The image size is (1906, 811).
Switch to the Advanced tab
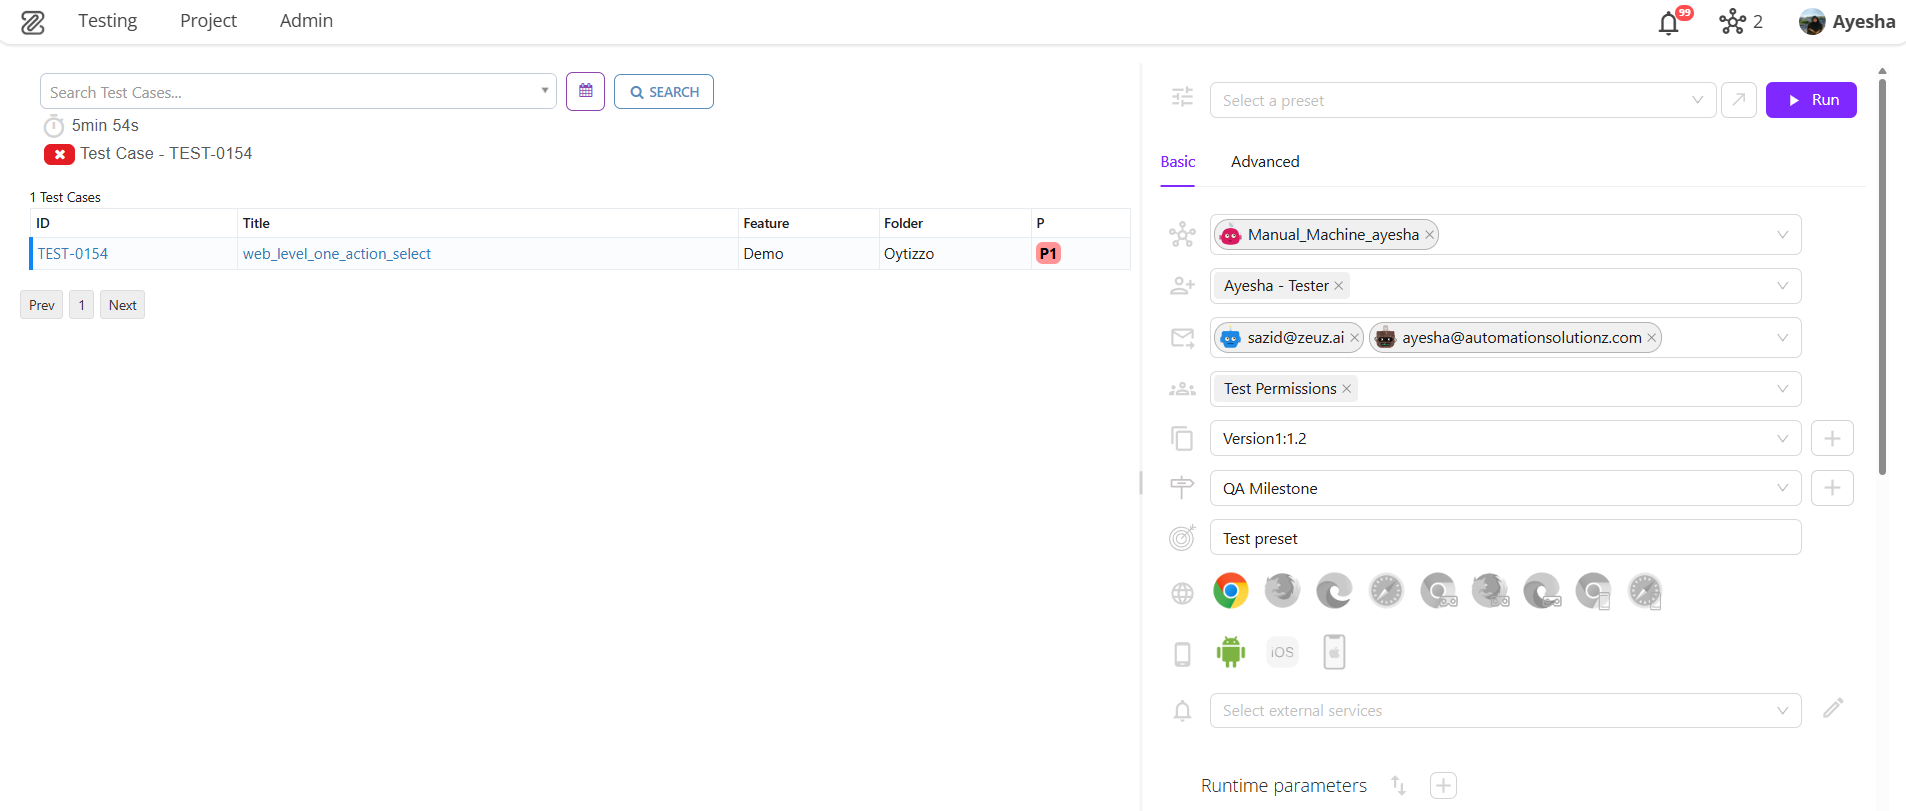[1264, 162]
